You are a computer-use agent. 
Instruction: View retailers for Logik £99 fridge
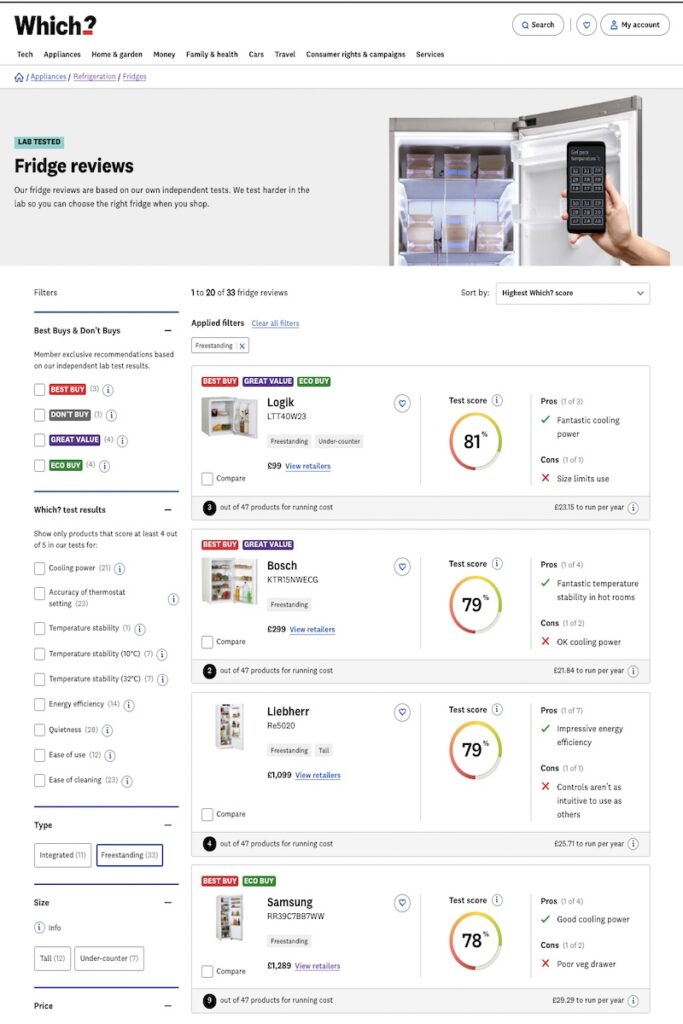click(x=308, y=466)
